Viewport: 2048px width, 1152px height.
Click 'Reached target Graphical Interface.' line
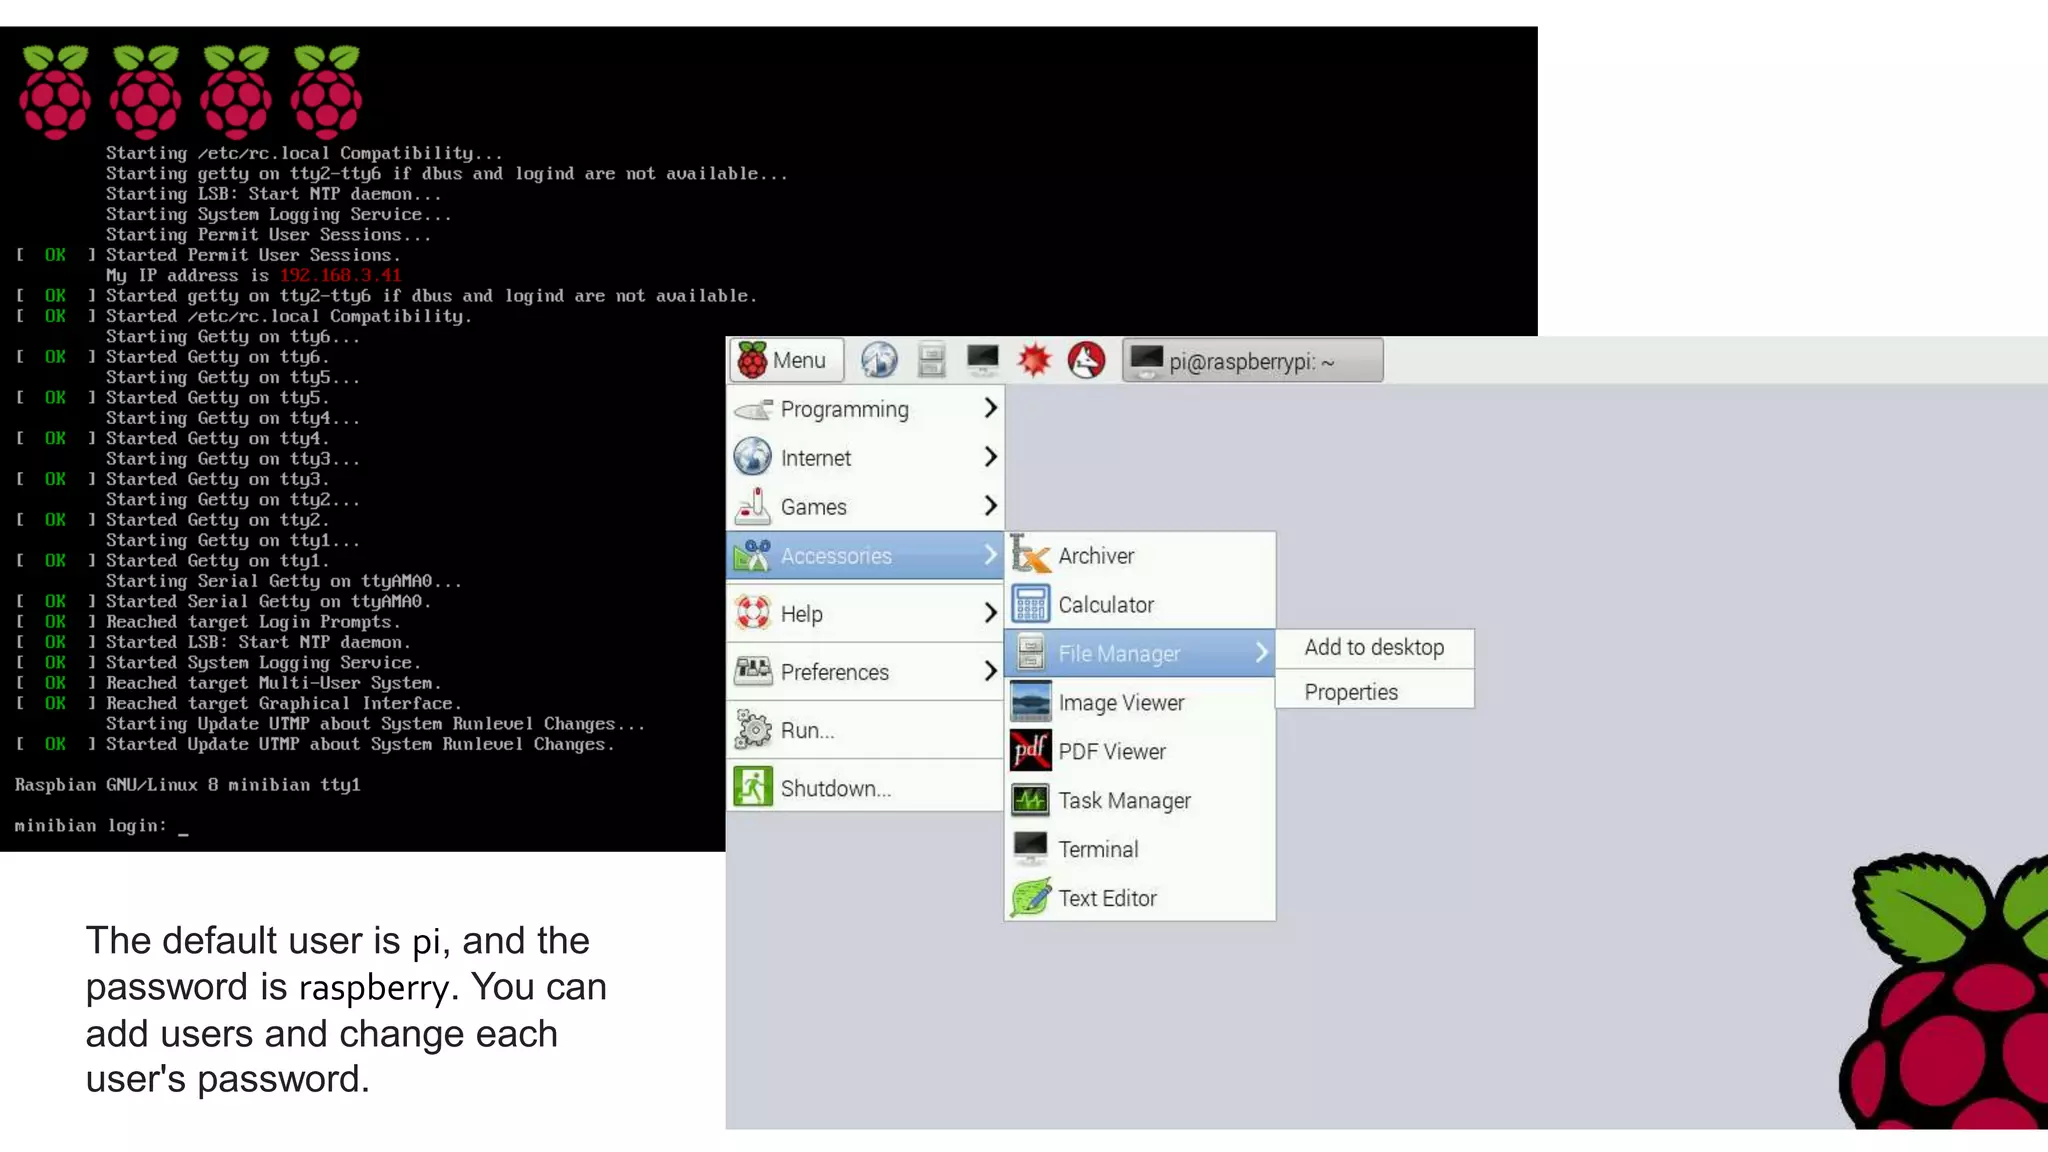coord(284,703)
